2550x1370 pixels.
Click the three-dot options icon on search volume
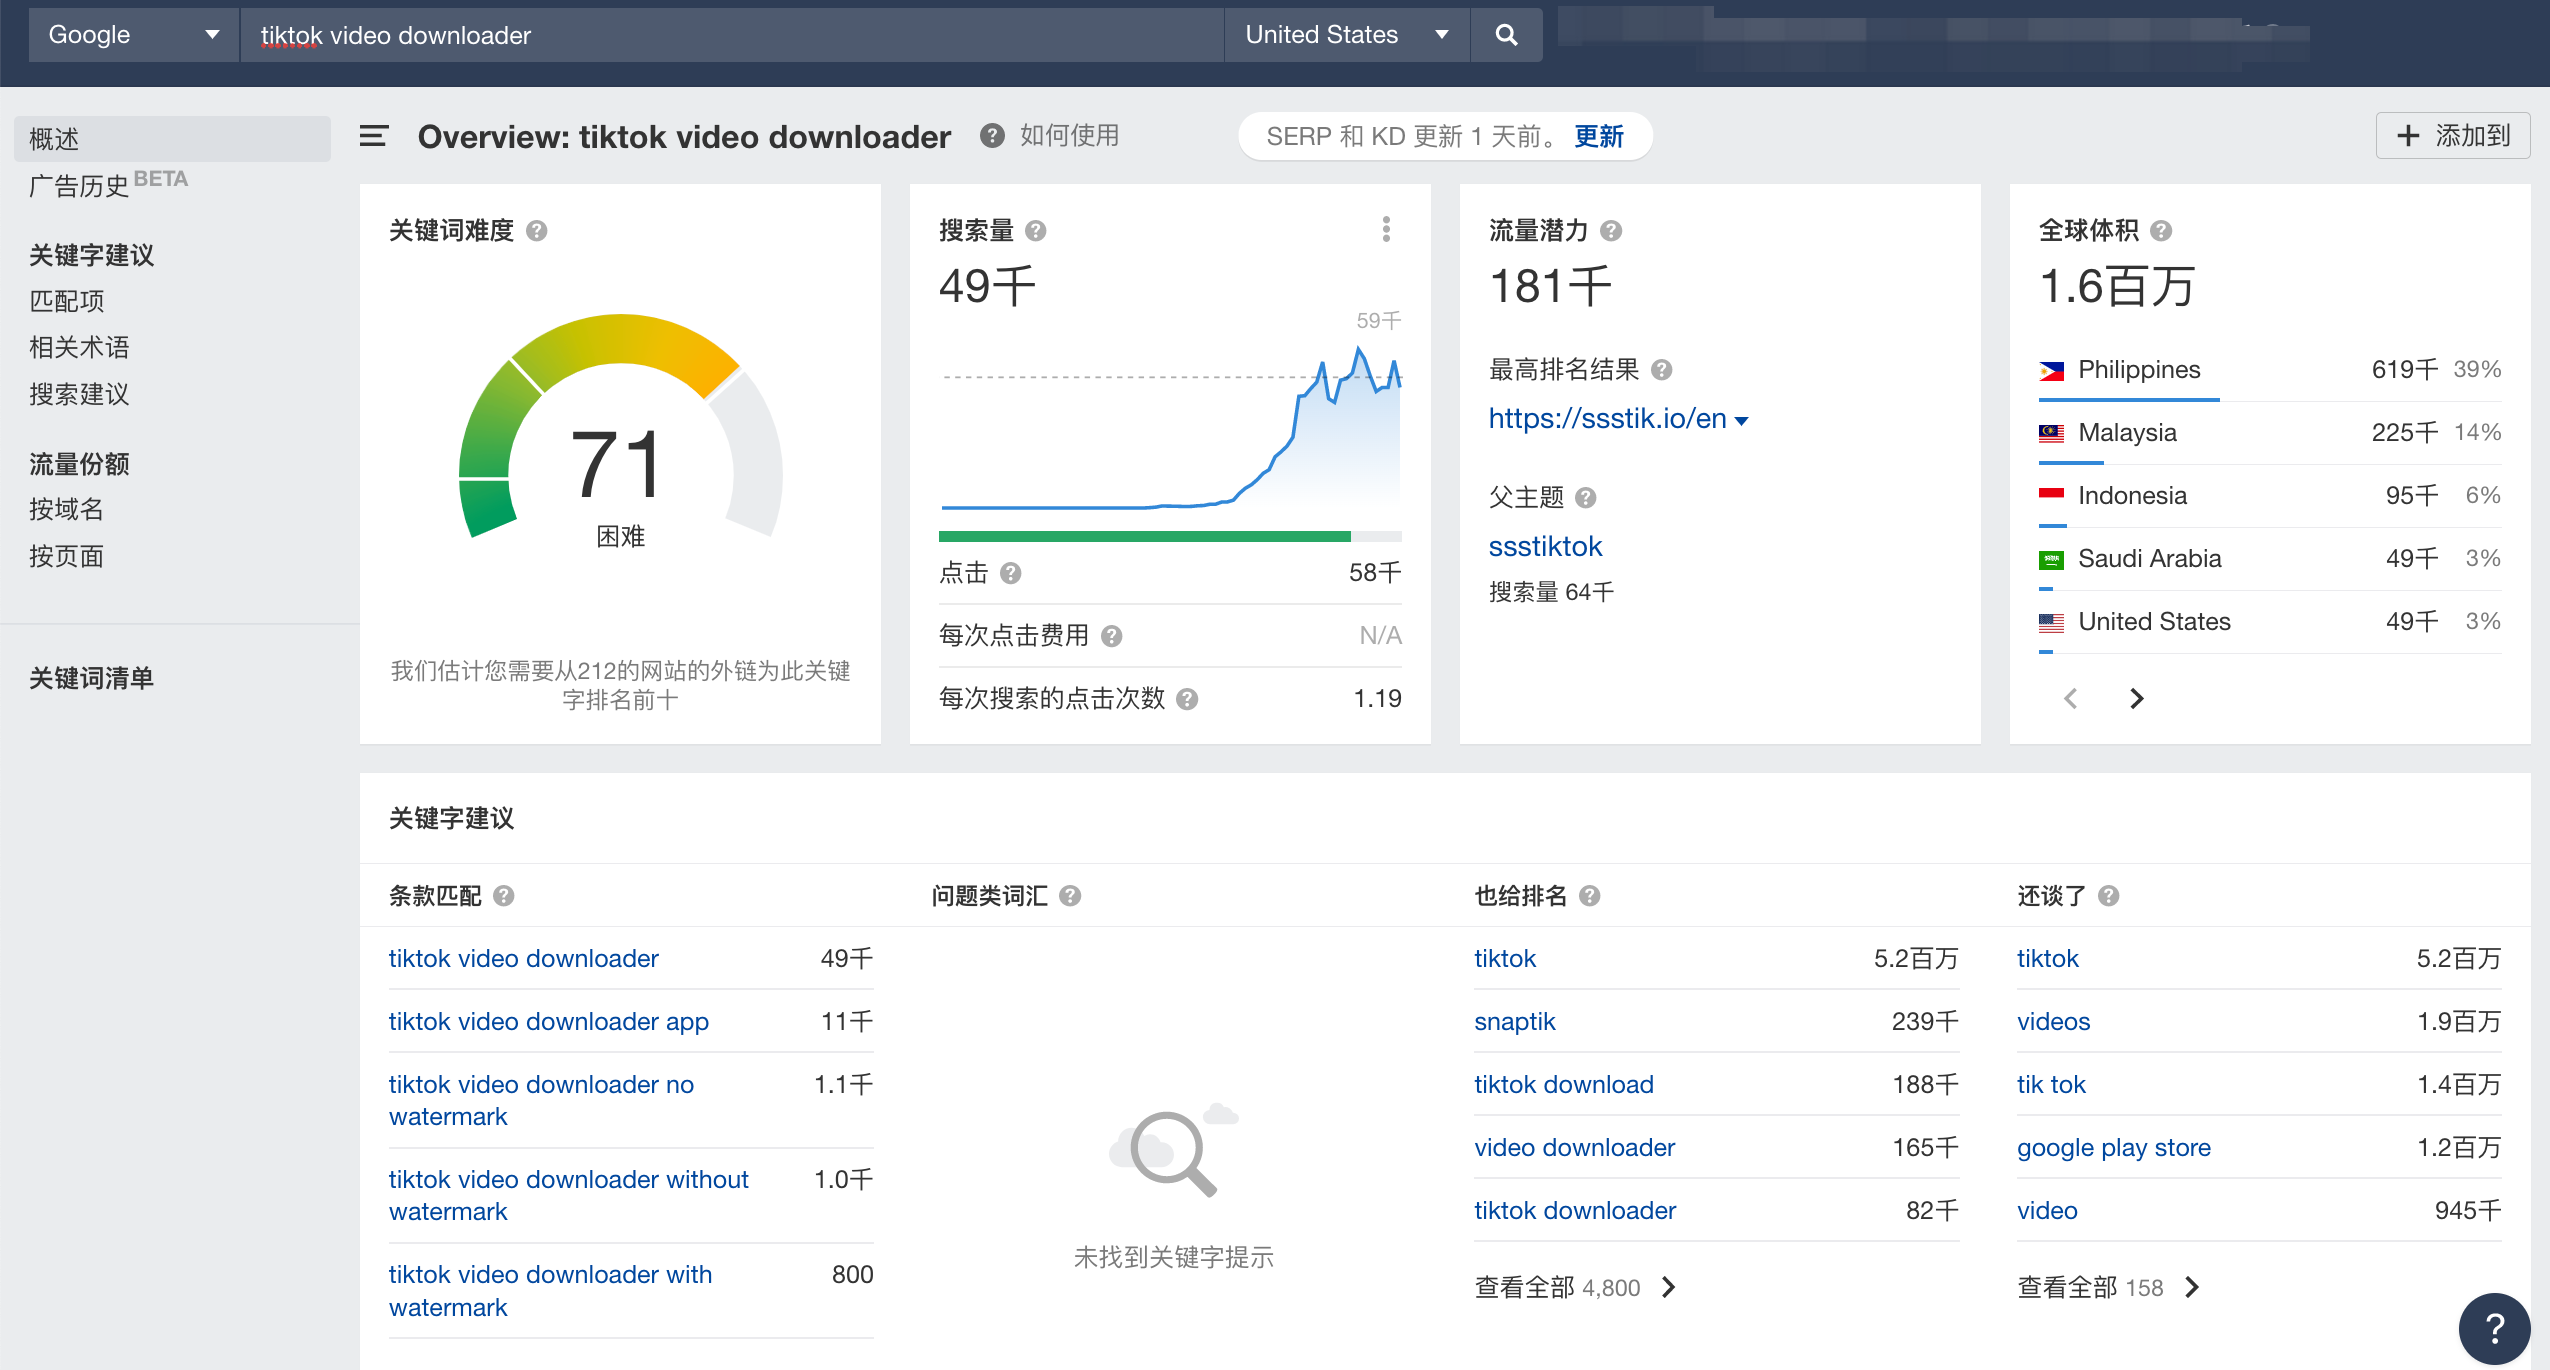[1390, 229]
